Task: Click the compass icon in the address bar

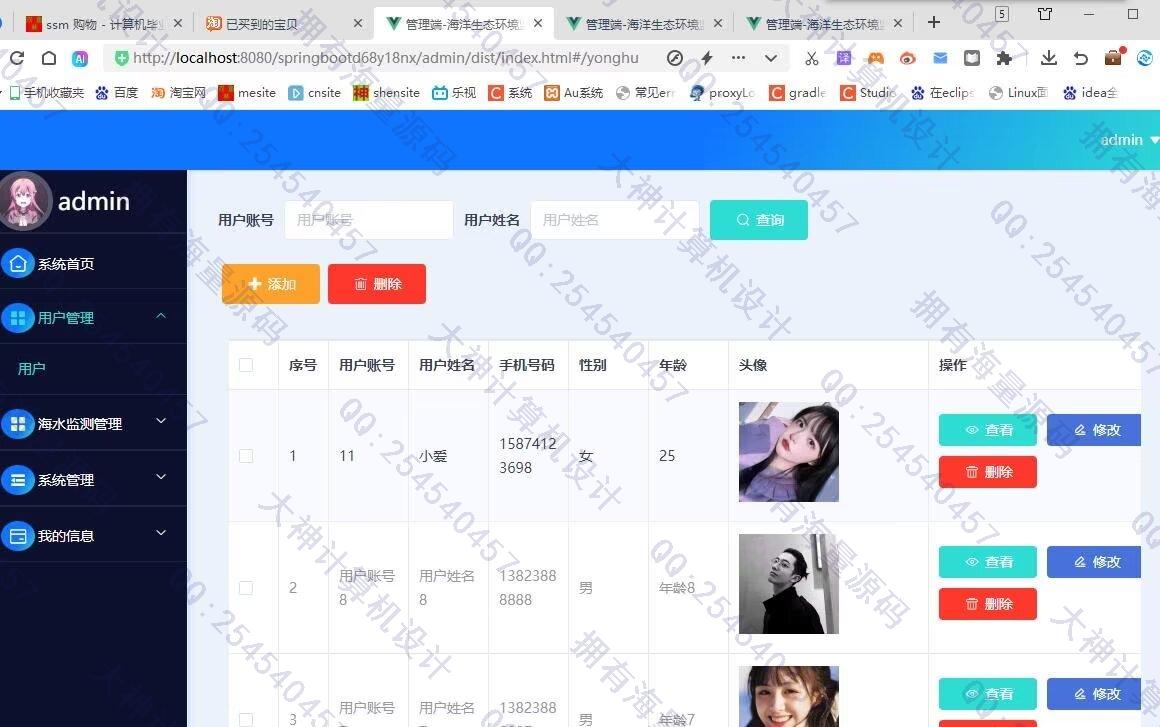Action: (675, 58)
